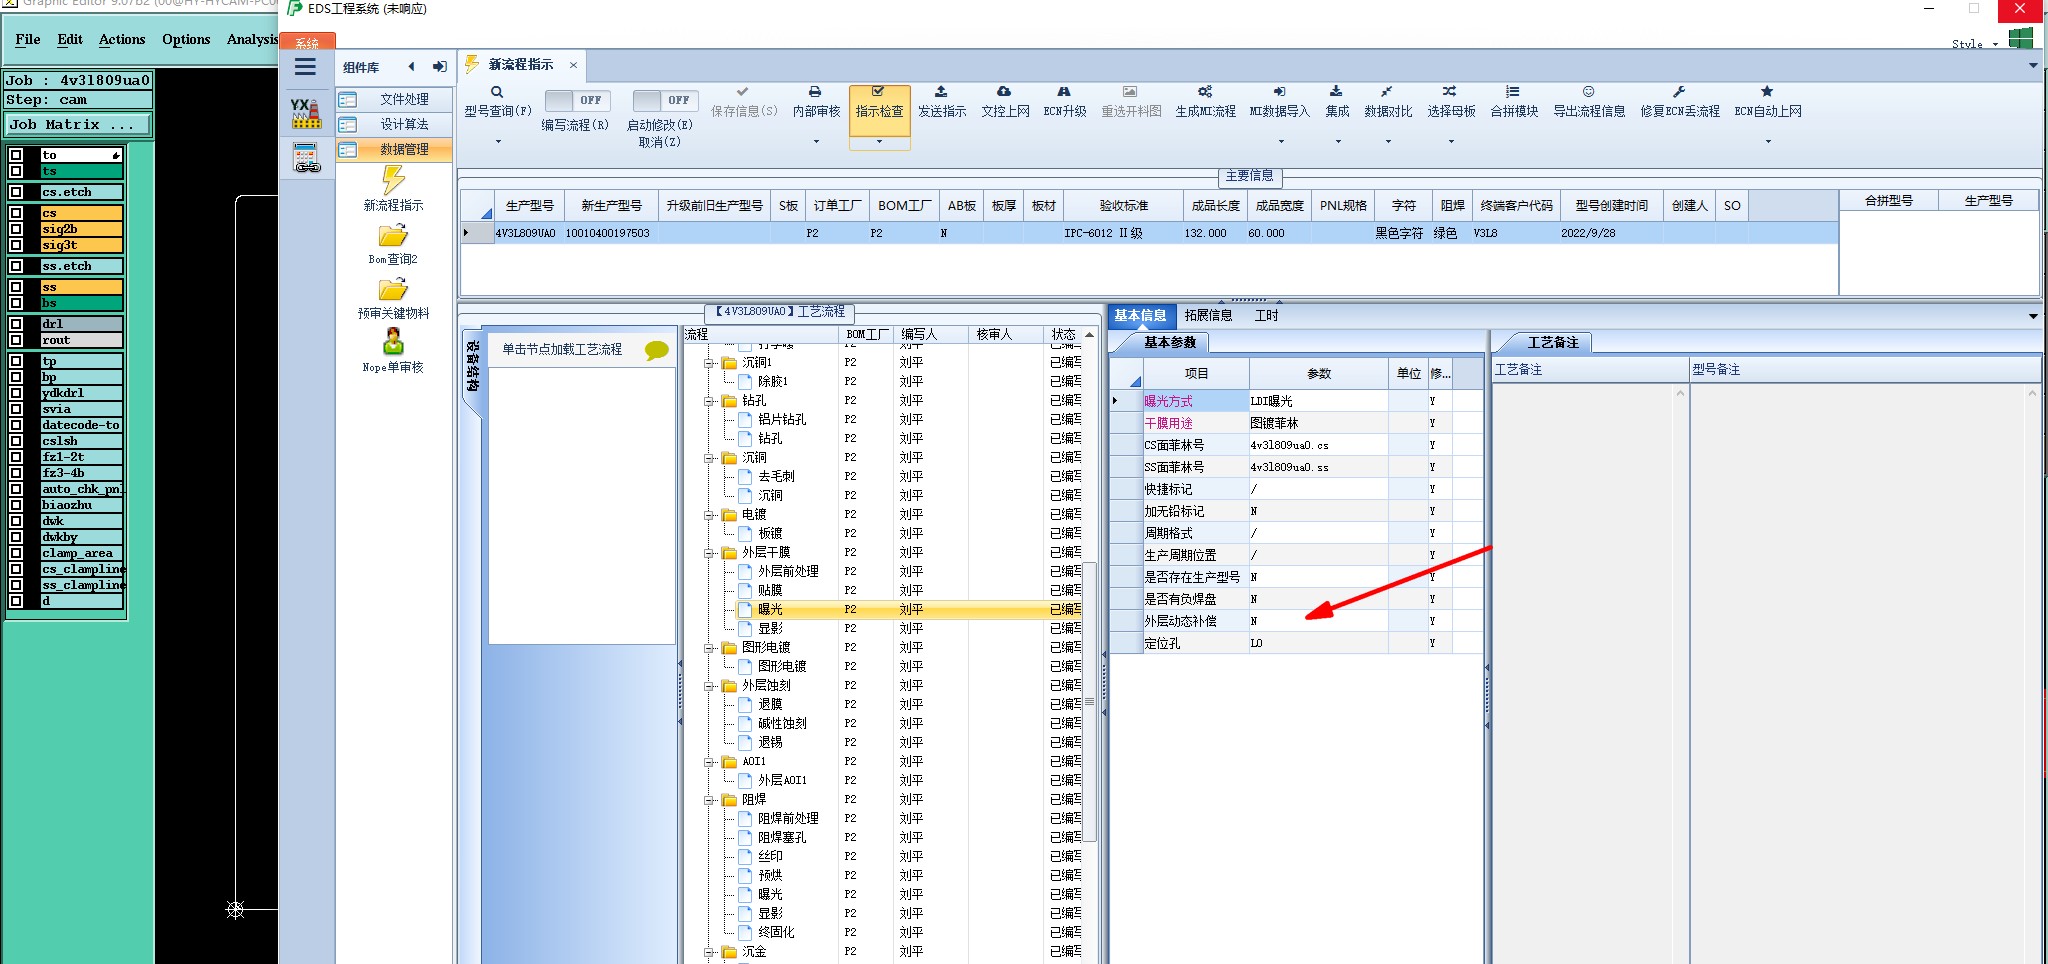Screen dimensions: 2048x964
Task: Select the 基本参数 tab
Action: (x=1170, y=342)
